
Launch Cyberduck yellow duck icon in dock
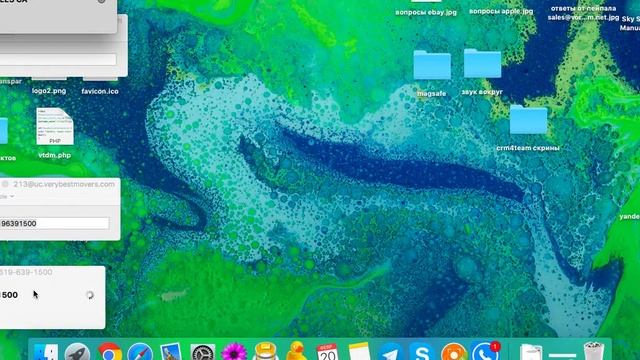pos(297,352)
